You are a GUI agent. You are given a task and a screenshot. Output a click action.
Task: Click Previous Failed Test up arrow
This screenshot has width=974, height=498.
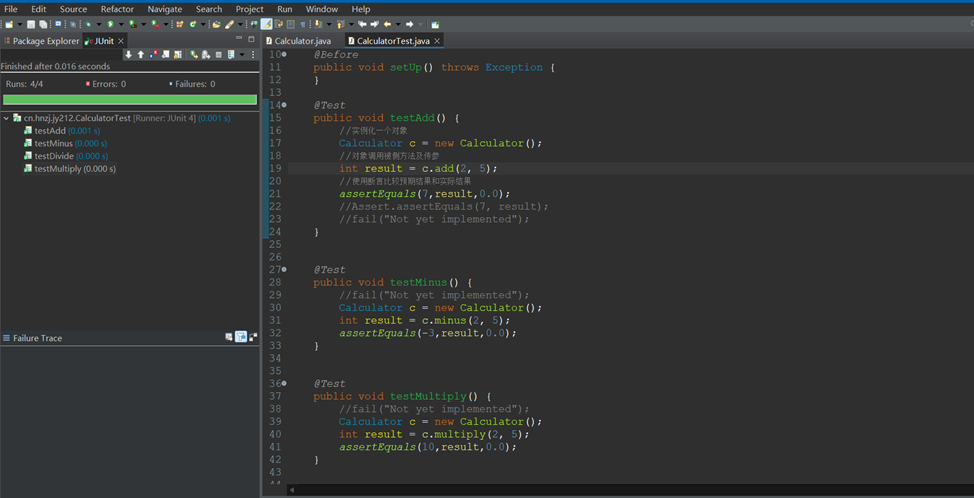(x=141, y=54)
